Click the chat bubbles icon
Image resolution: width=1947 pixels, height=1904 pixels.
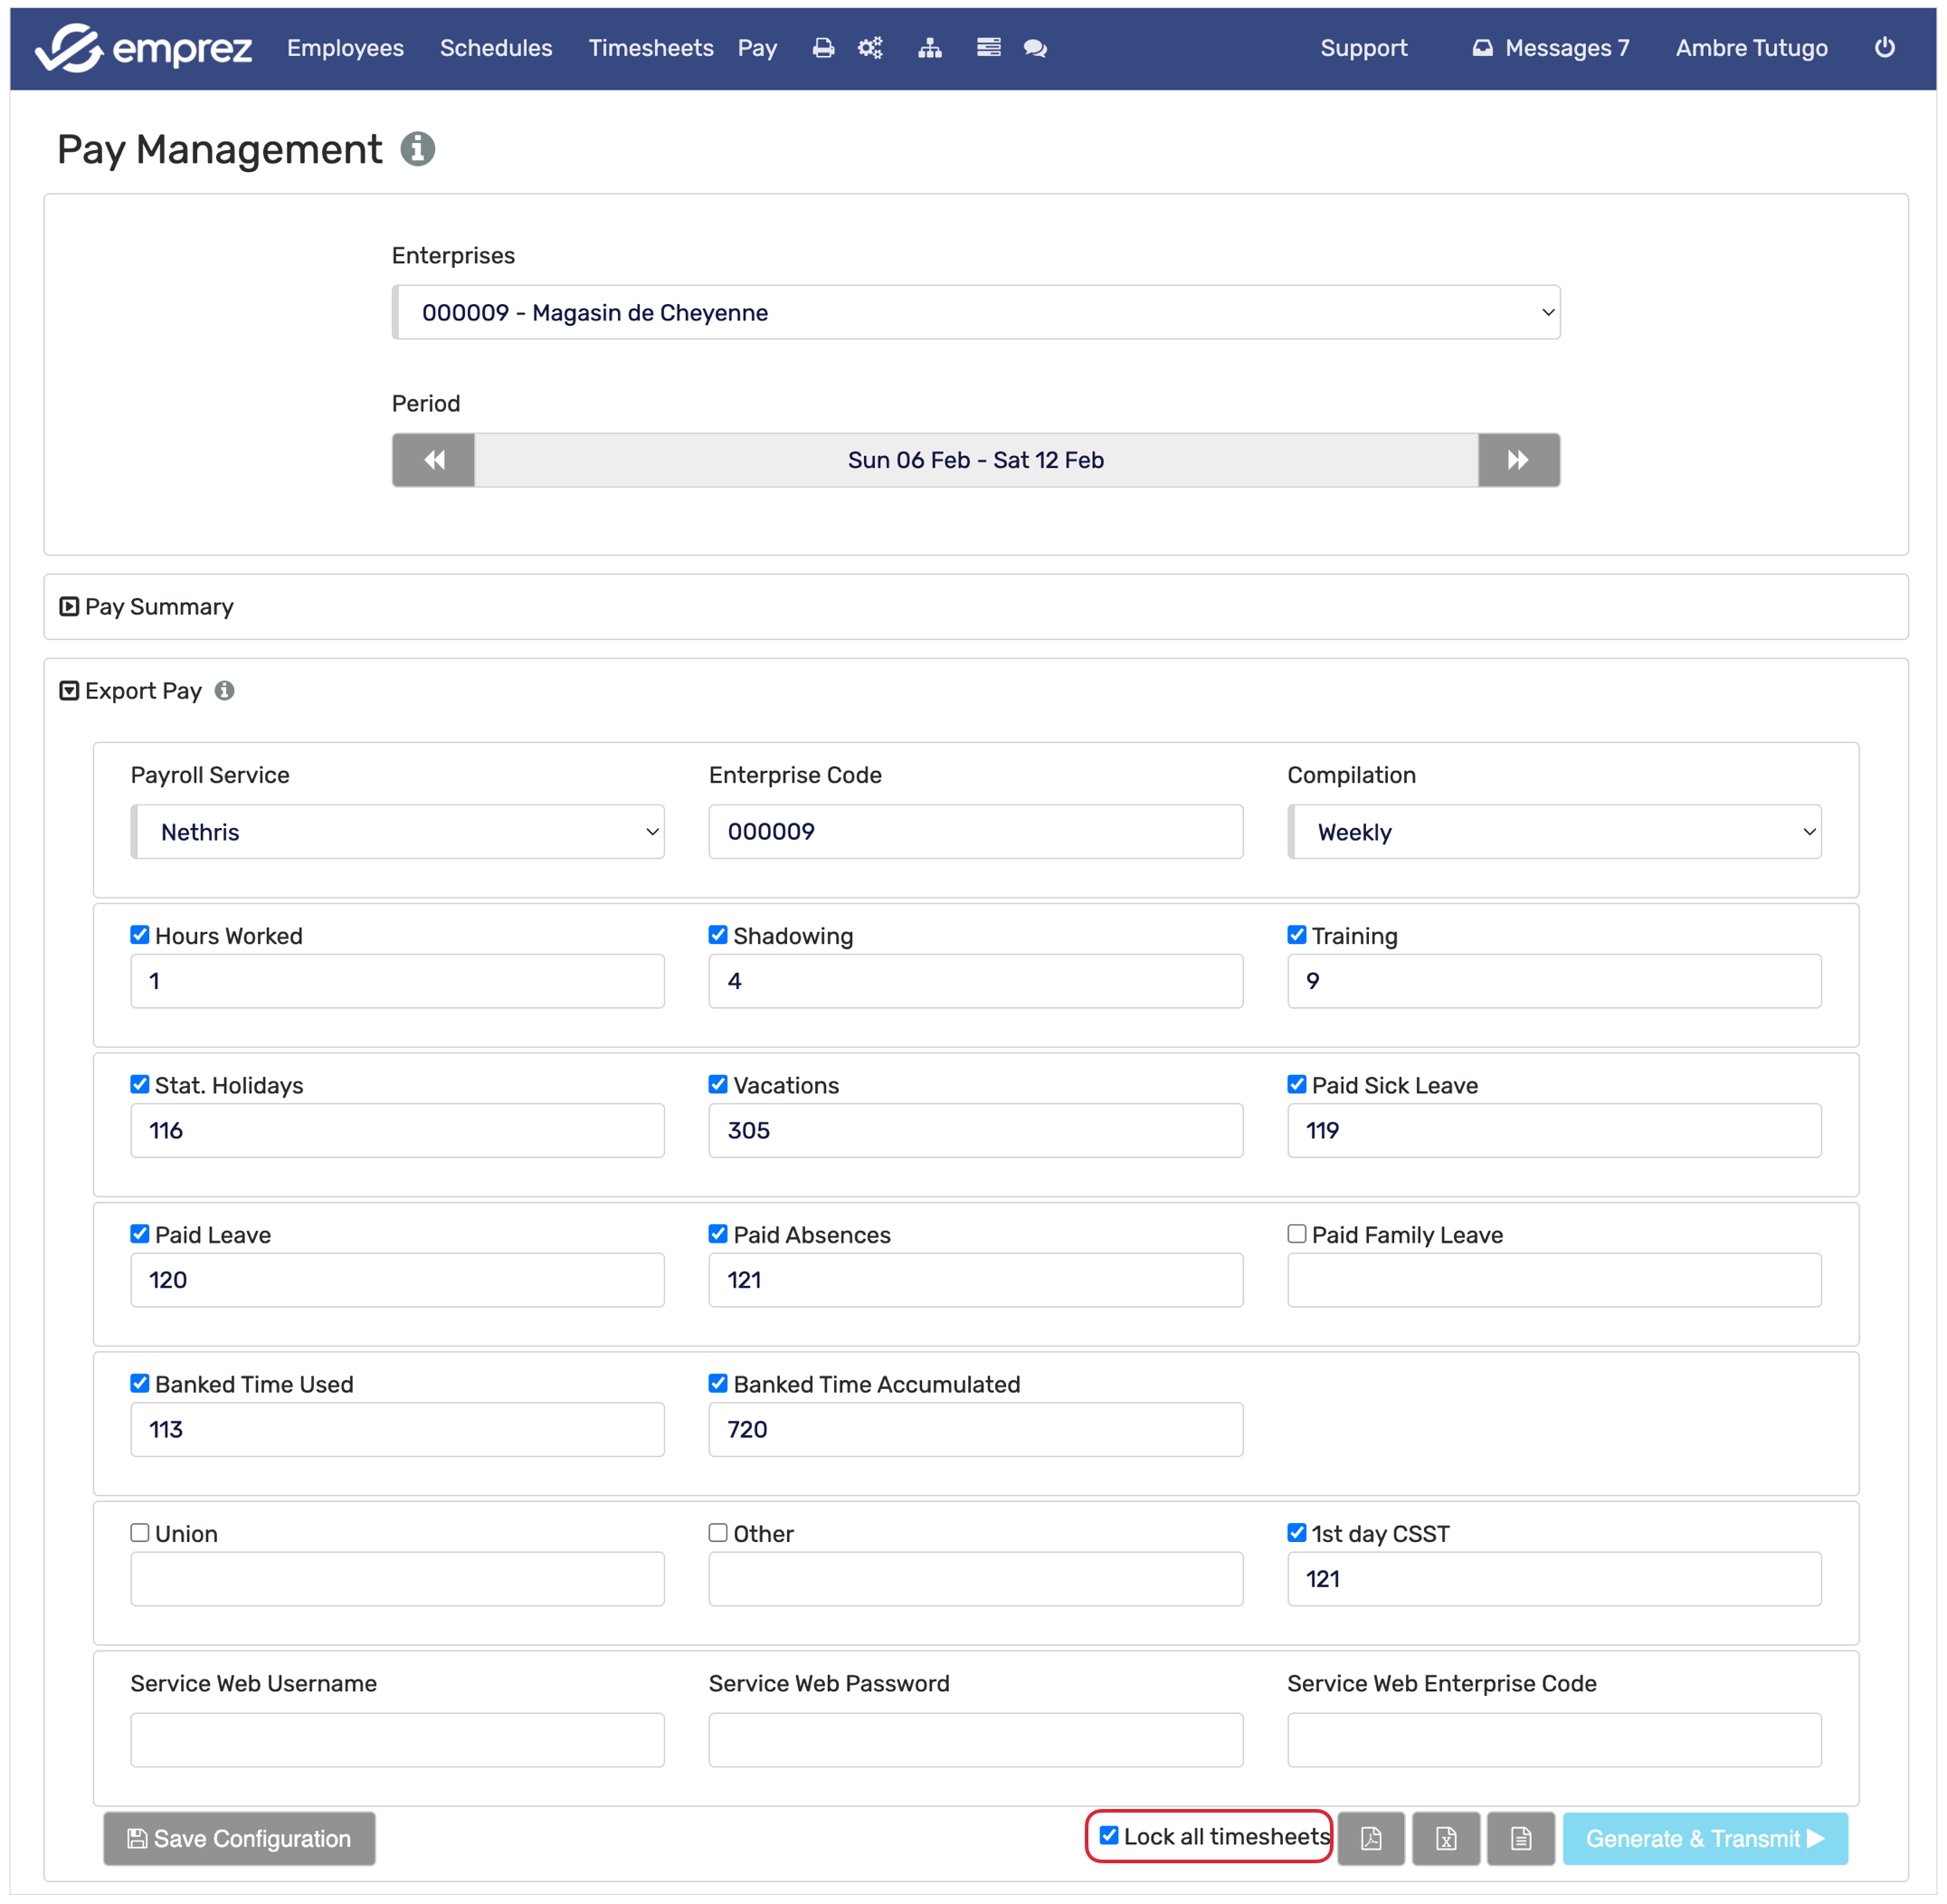point(1035,48)
